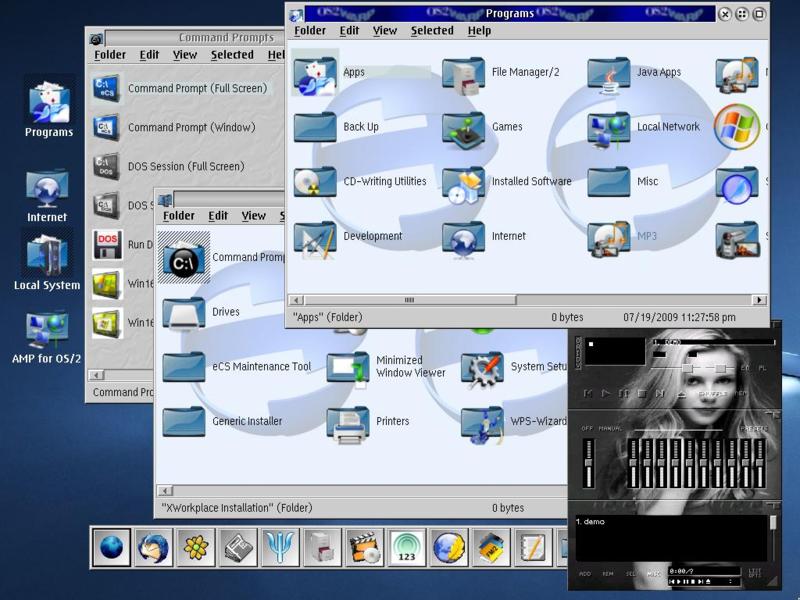Open the Installed Software folder
The width and height of the screenshot is (800, 600).
click(x=464, y=182)
